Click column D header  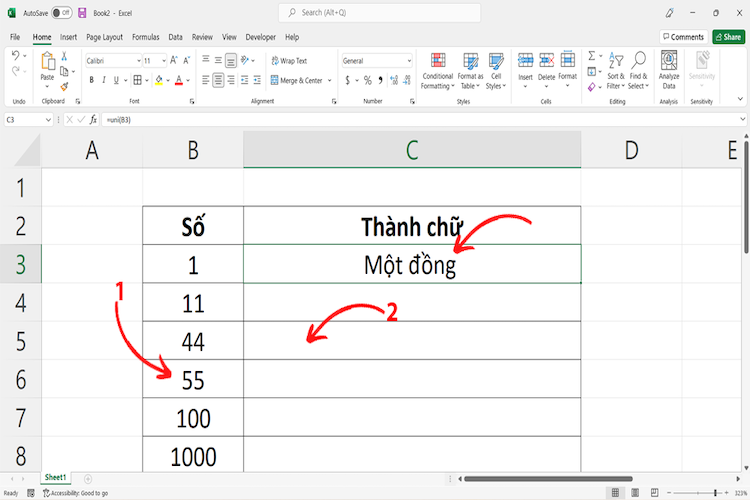tap(631, 150)
